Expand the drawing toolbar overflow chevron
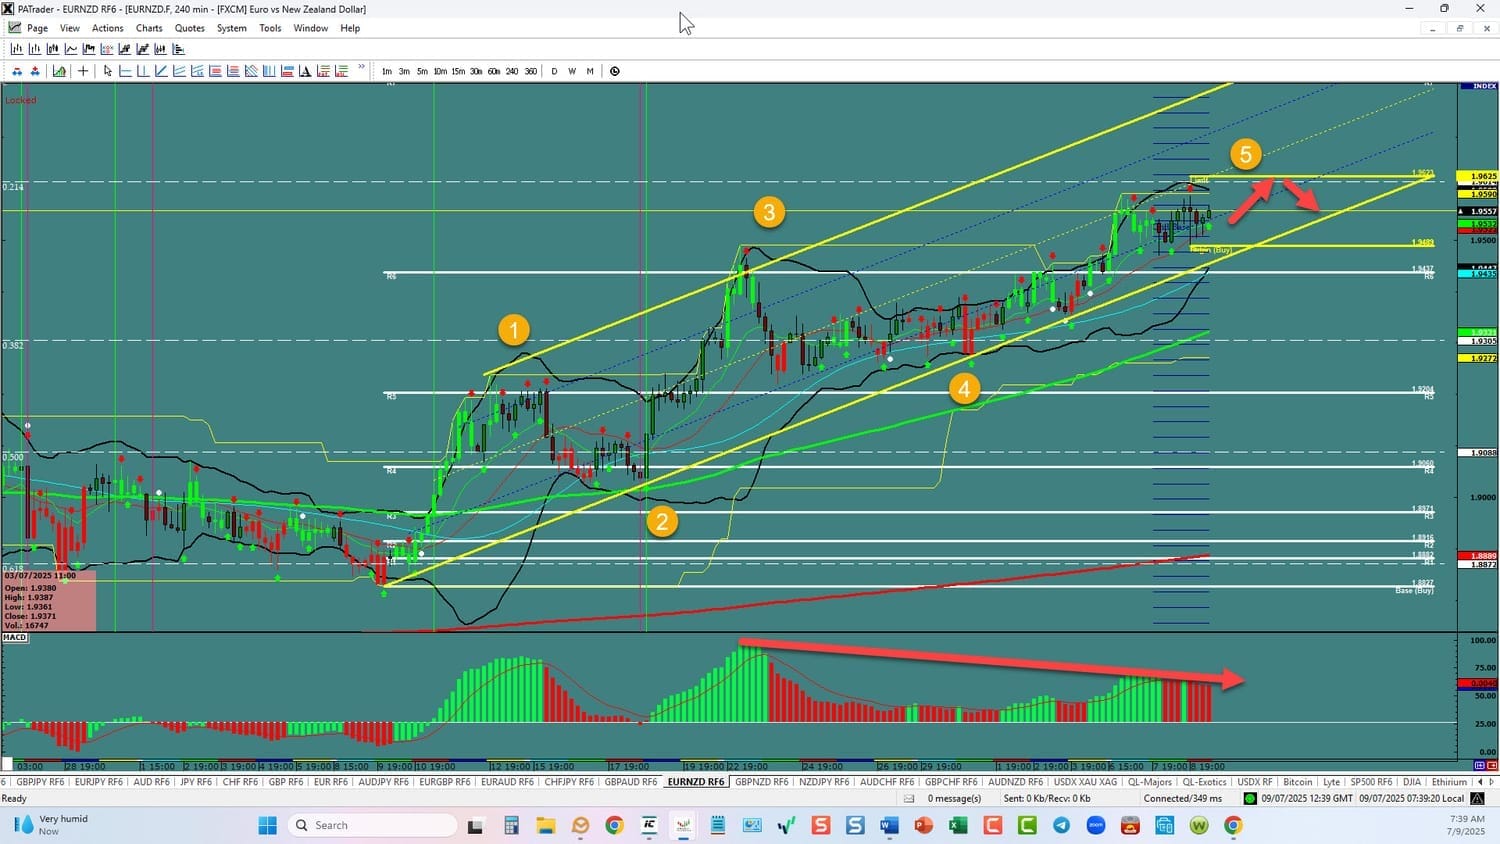 (x=361, y=68)
